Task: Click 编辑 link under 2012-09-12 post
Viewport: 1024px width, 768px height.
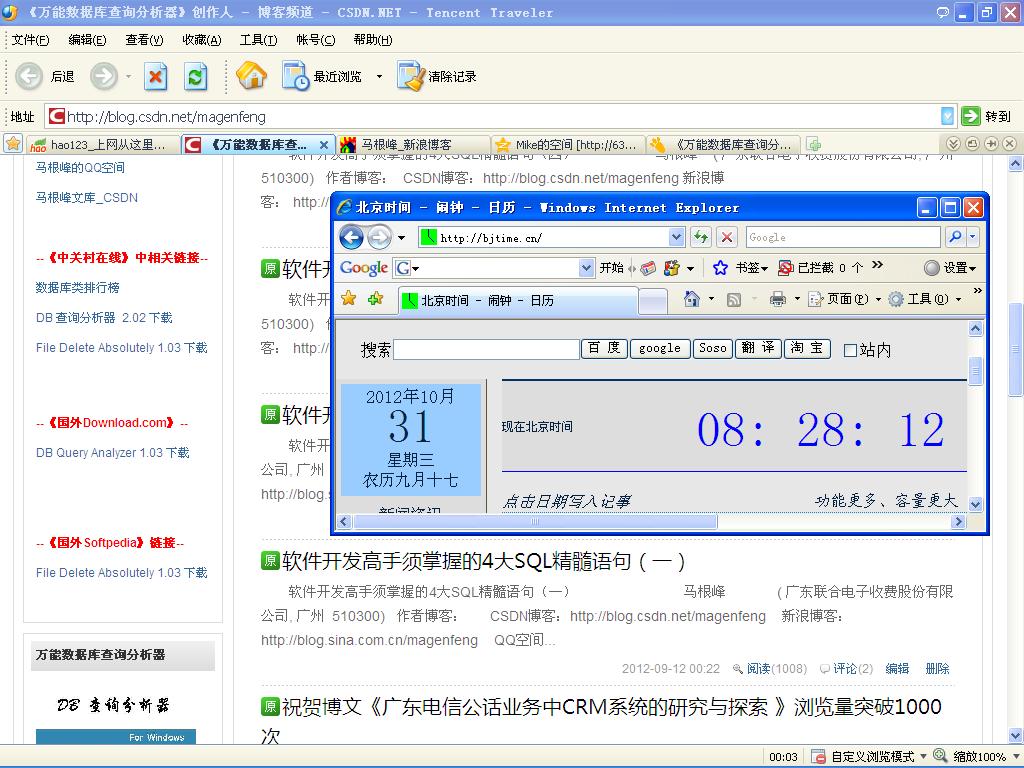Action: 897,668
